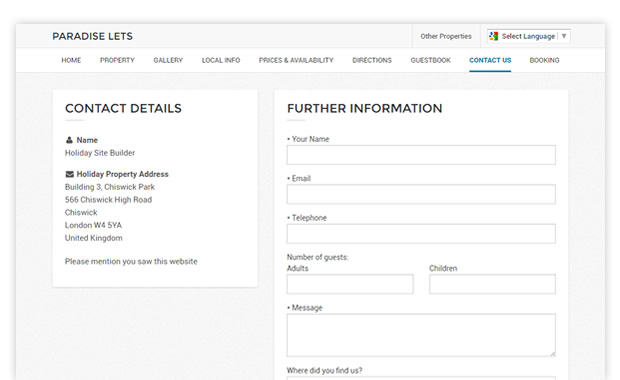
Task: Open the Property page
Action: click(x=117, y=60)
